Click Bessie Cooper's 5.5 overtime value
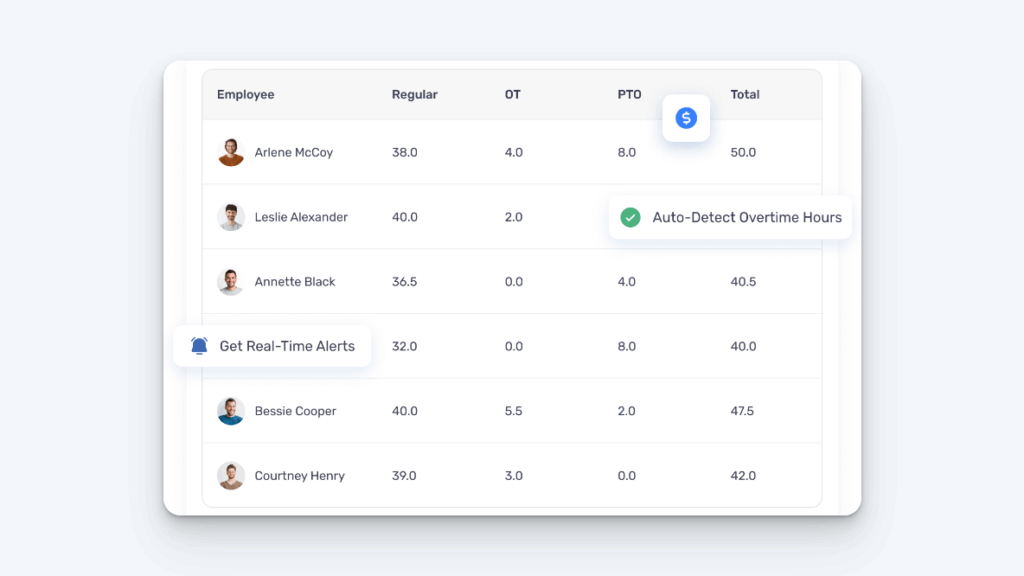This screenshot has width=1024, height=576. [x=514, y=411]
